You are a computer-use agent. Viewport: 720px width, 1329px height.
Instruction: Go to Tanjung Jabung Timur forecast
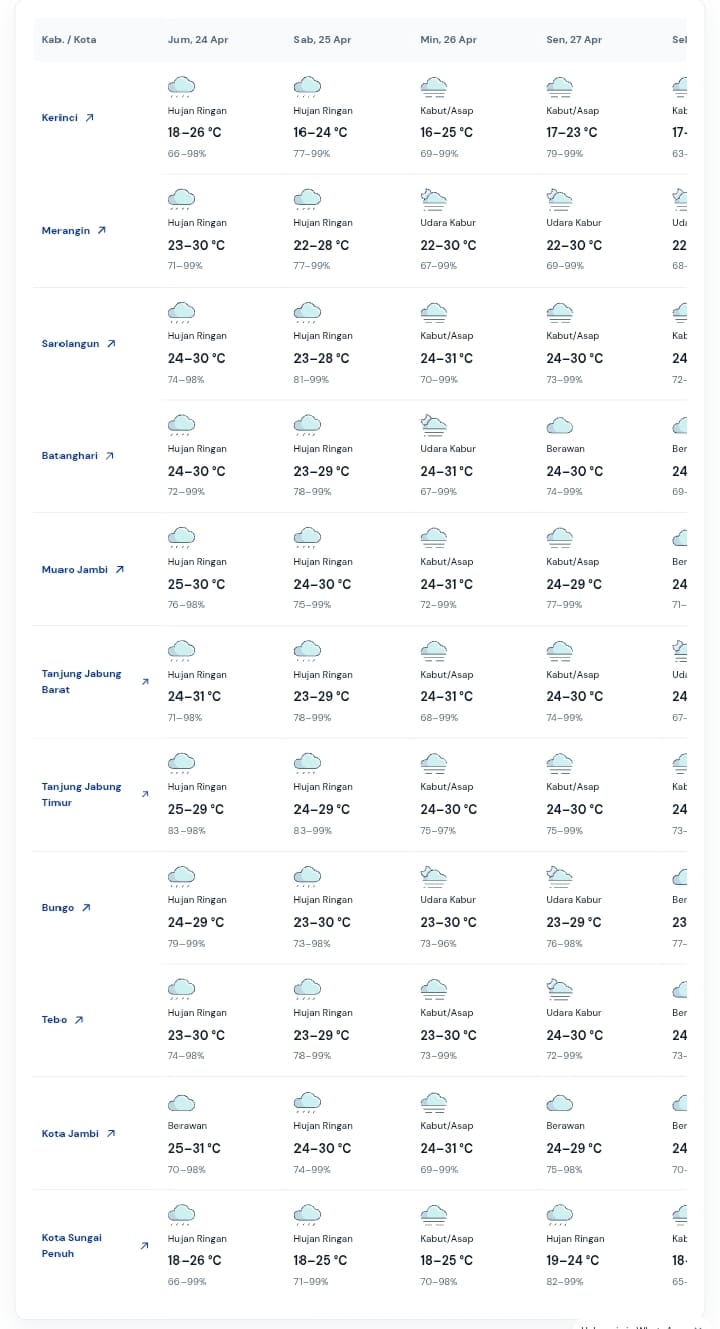[81, 795]
